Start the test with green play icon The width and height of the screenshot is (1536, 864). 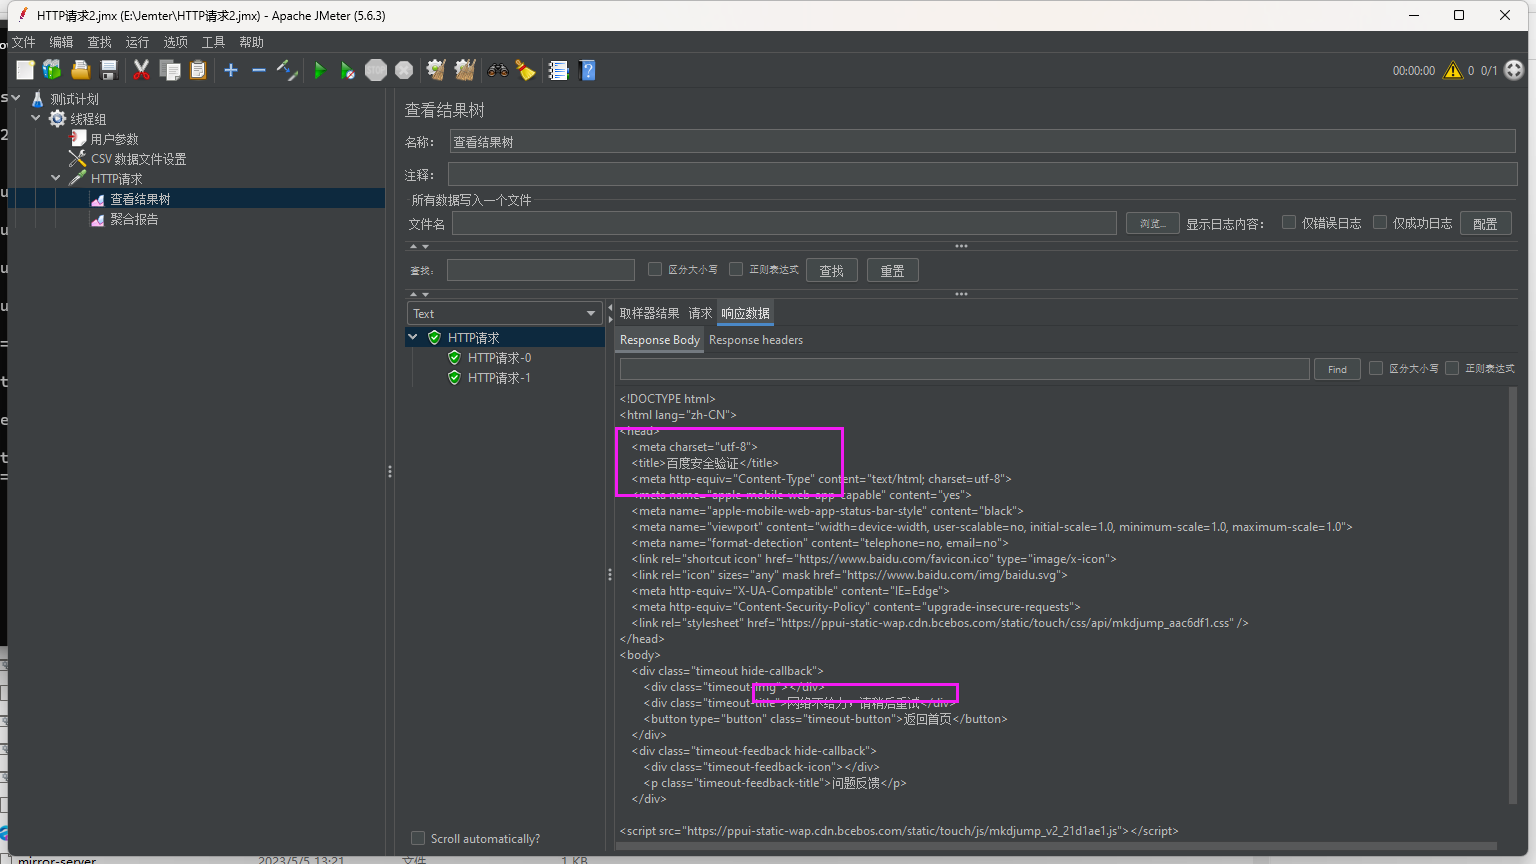320,70
